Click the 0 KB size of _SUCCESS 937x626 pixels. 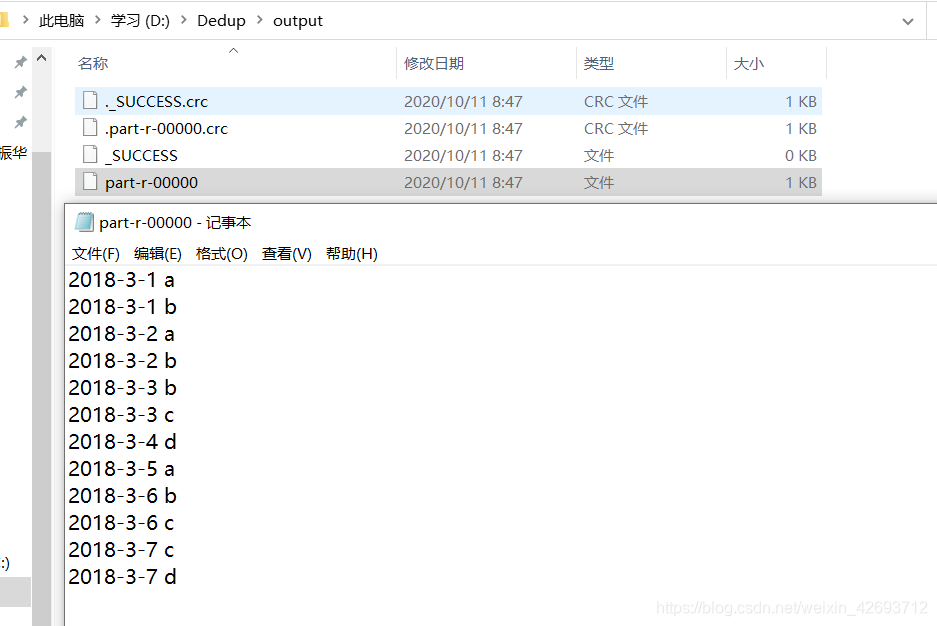coord(801,155)
